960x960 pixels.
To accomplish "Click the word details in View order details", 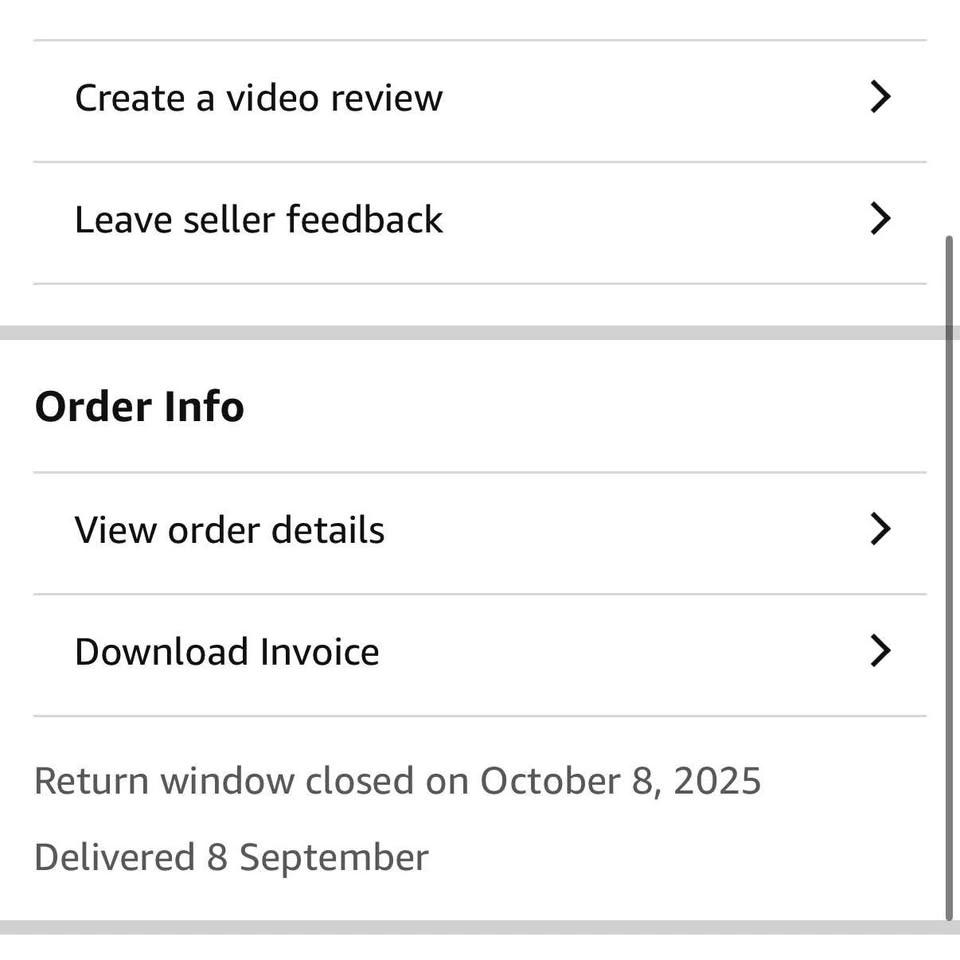I will 335,530.
